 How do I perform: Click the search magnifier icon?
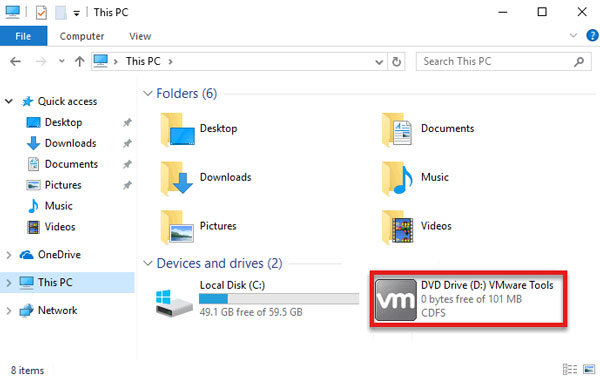pyautogui.click(x=579, y=61)
